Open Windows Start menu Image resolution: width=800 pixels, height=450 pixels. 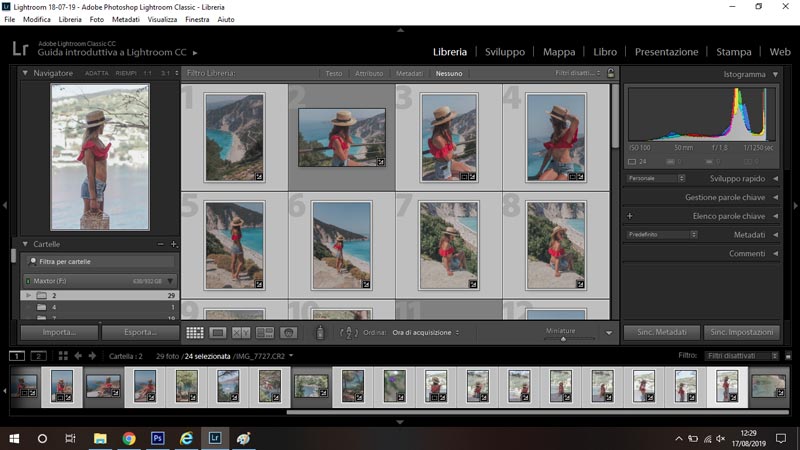point(14,438)
